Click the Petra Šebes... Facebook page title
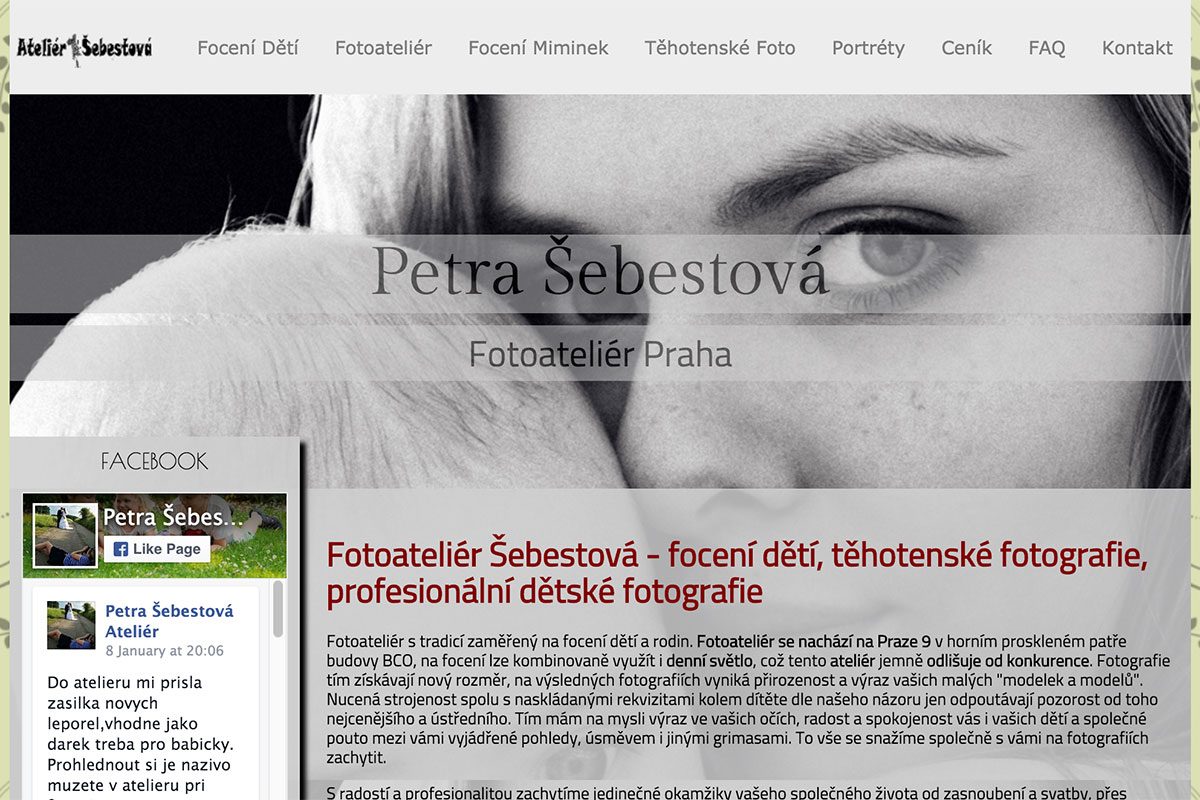The height and width of the screenshot is (800, 1200). [x=174, y=517]
